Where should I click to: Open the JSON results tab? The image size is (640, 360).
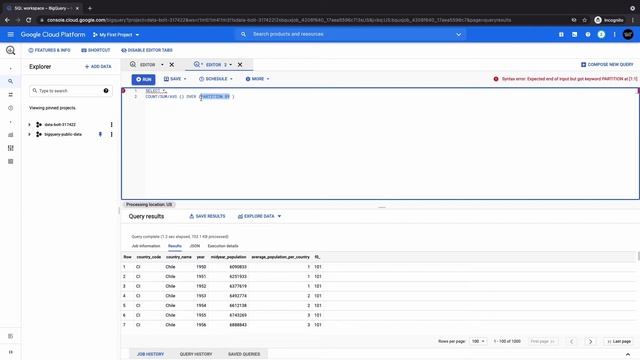(195, 246)
